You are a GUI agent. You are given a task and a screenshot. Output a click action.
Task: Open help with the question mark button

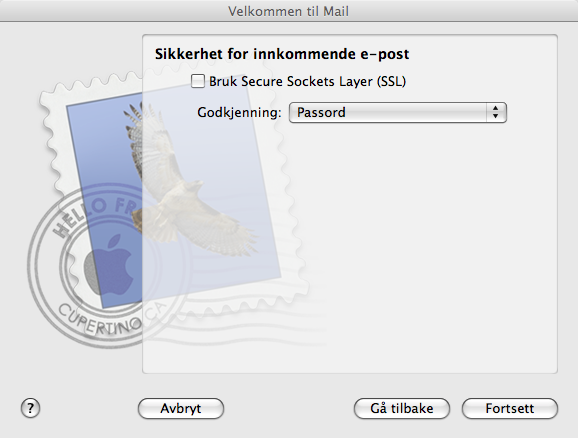tap(30, 408)
